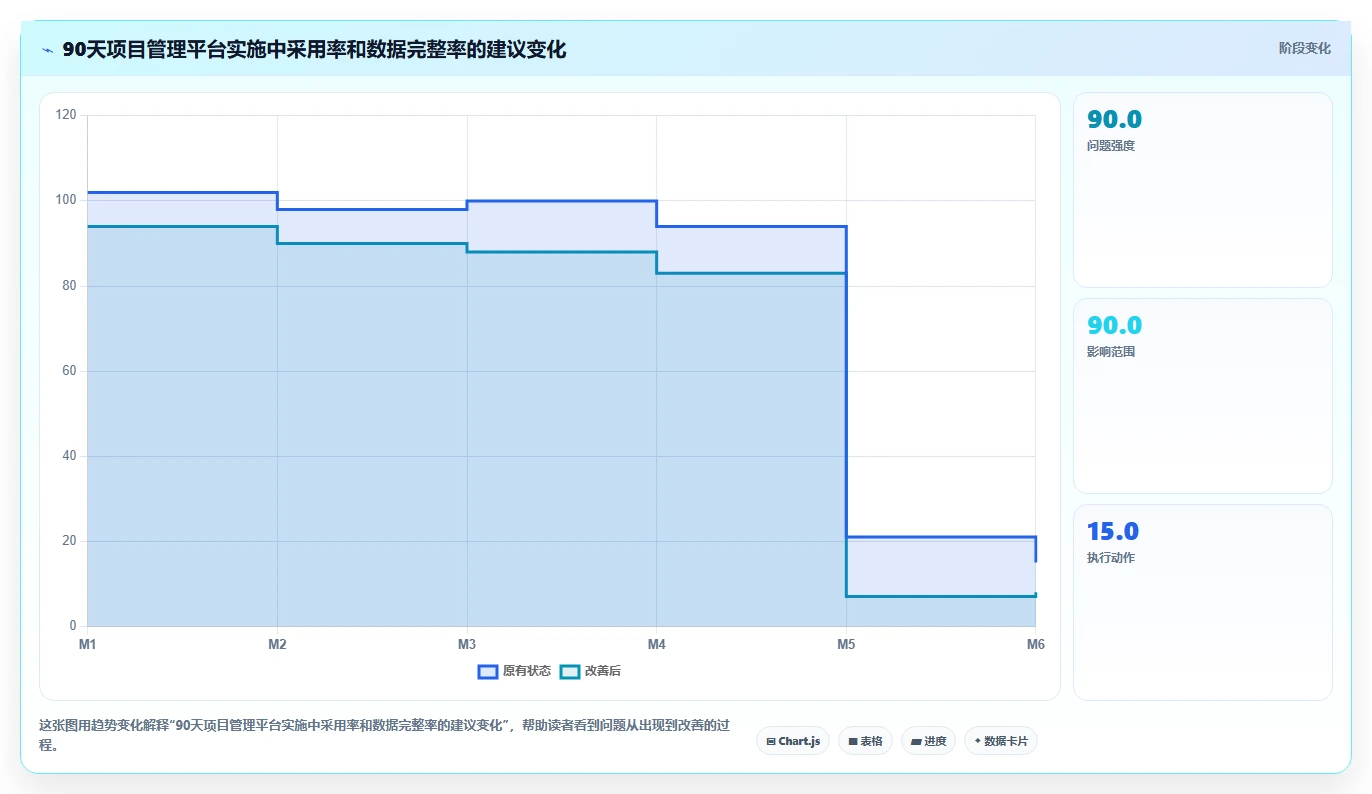
Task: Click the 阶段变化 label in header
Action: pyautogui.click(x=1304, y=48)
